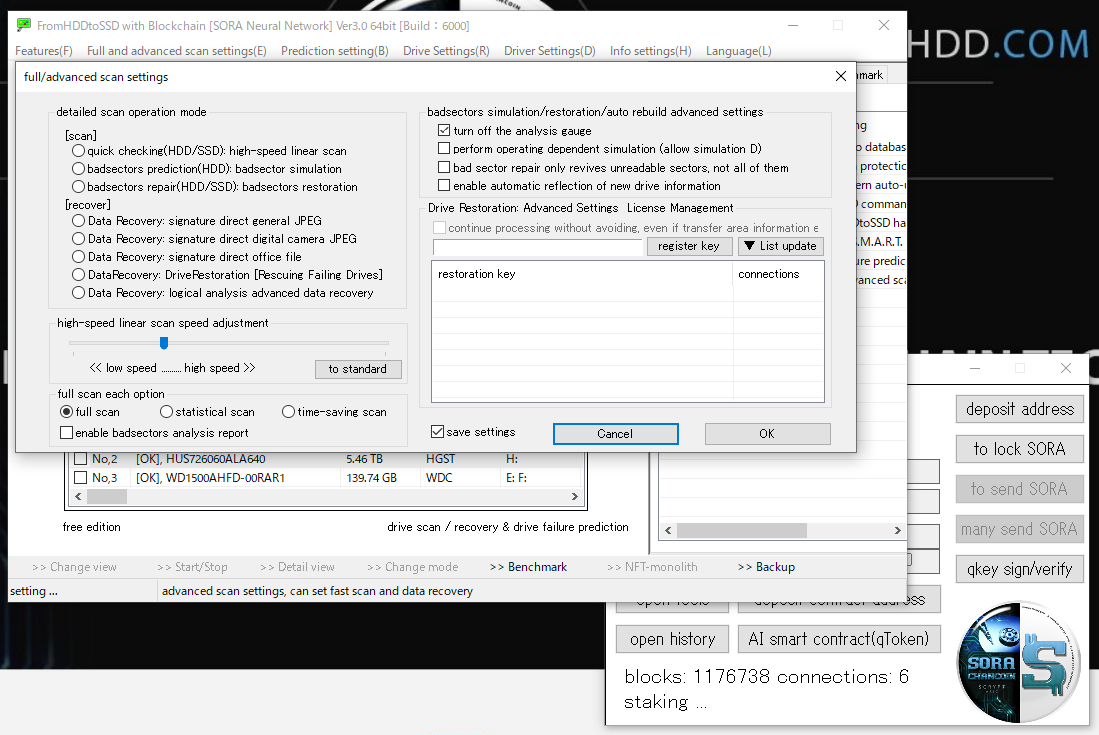This screenshot has height=735, width=1099.
Task: Click >> Start/Stop link
Action: (192, 567)
